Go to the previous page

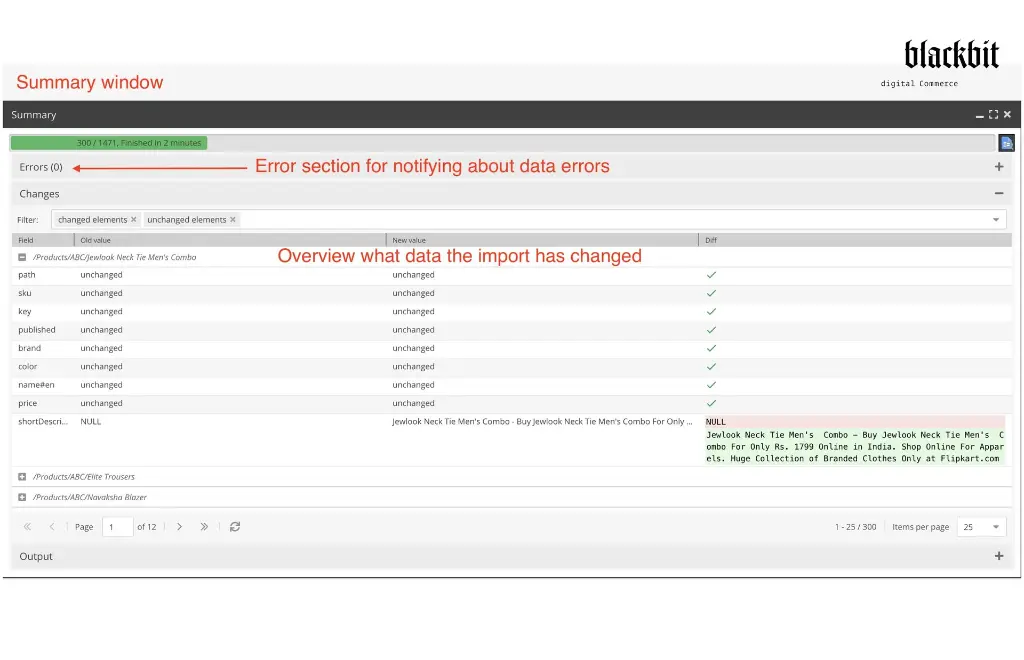tap(52, 527)
